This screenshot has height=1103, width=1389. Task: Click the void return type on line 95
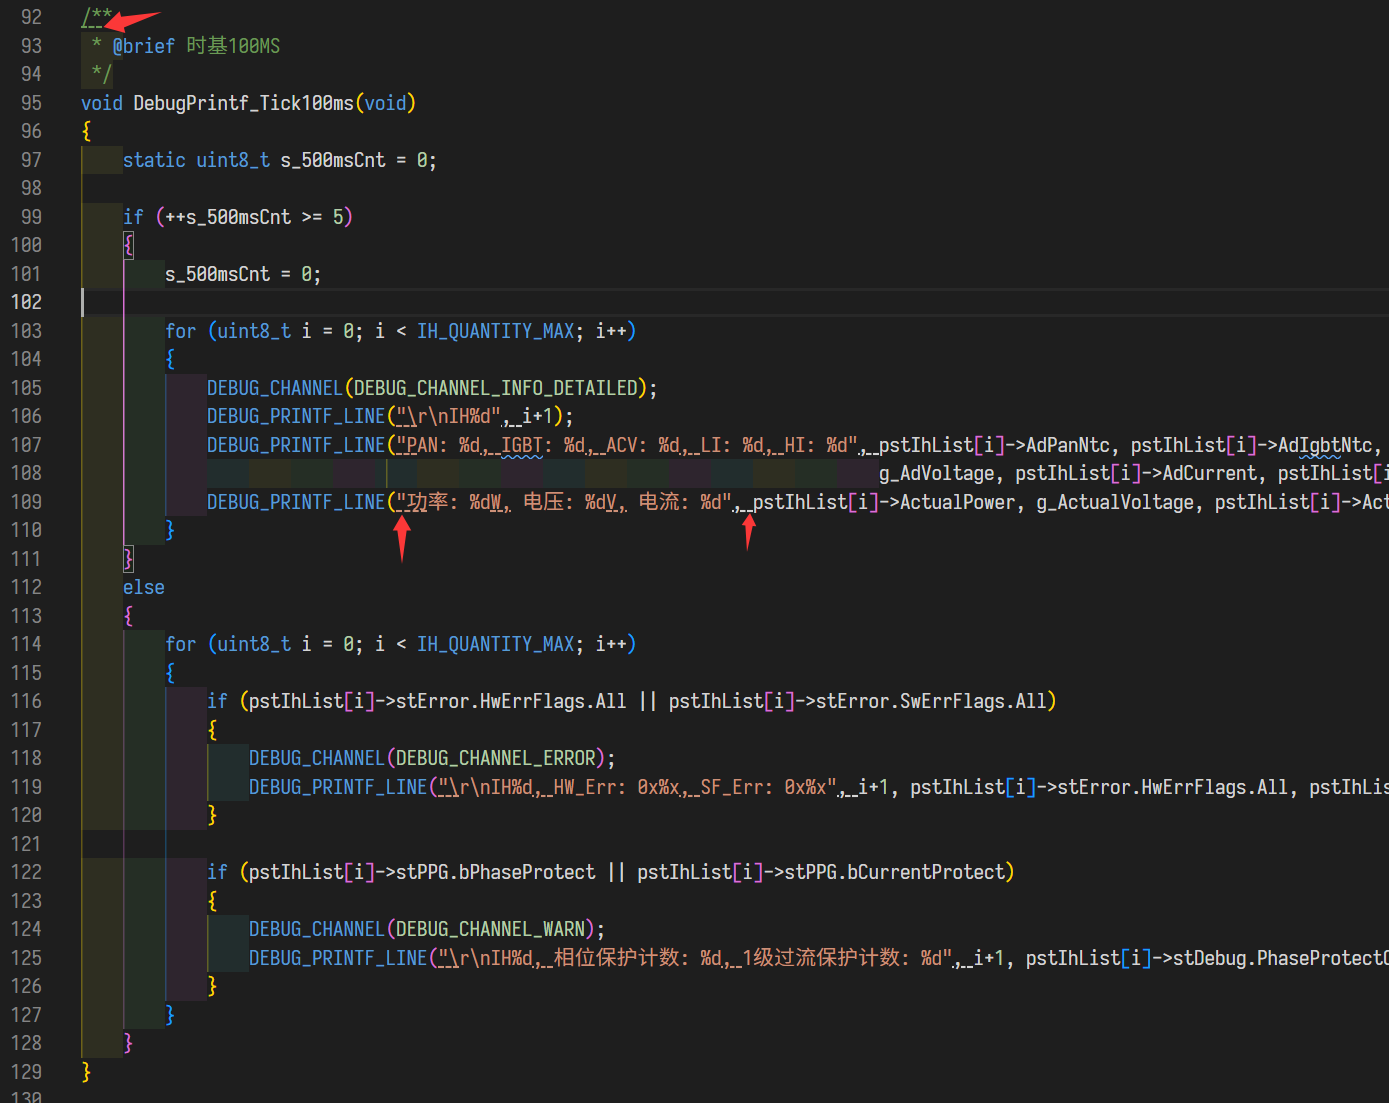click(100, 102)
